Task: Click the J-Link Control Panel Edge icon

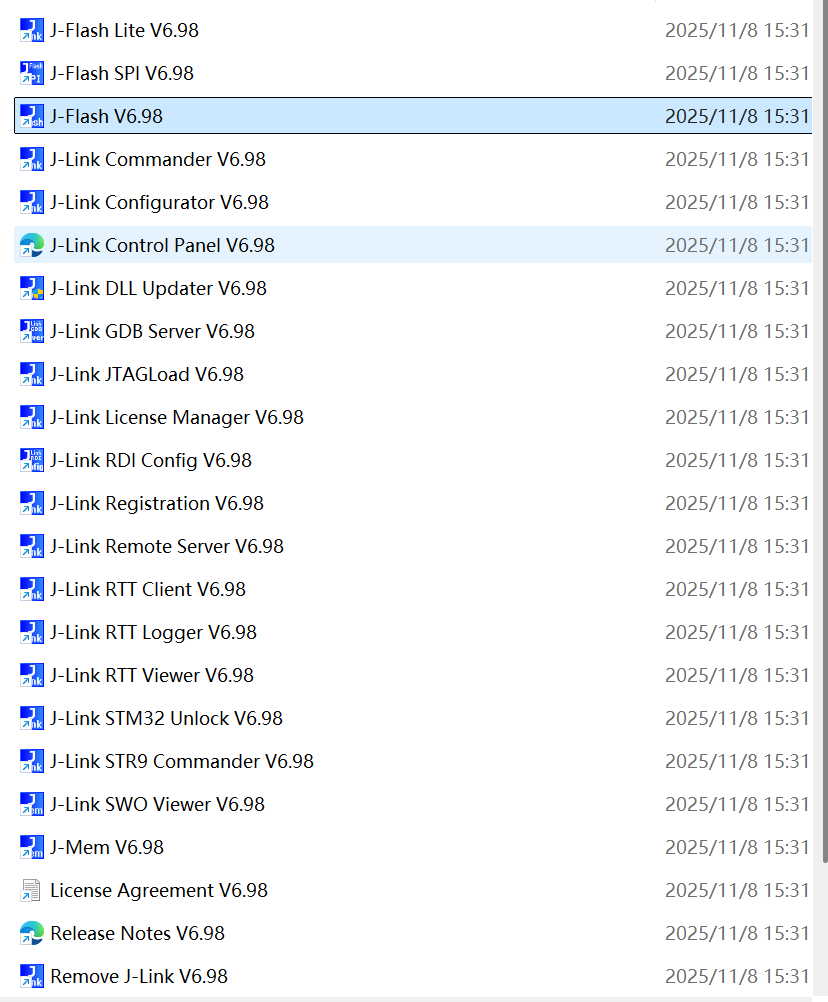Action: pyautogui.click(x=32, y=245)
